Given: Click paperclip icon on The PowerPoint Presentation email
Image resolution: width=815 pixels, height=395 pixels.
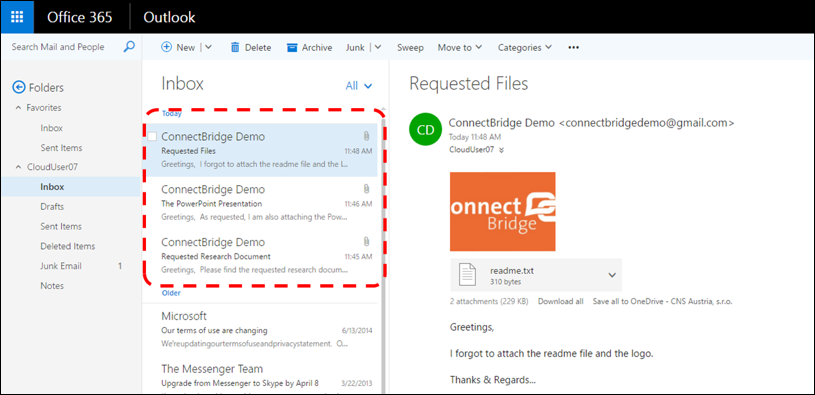Looking at the screenshot, I should click(x=366, y=189).
